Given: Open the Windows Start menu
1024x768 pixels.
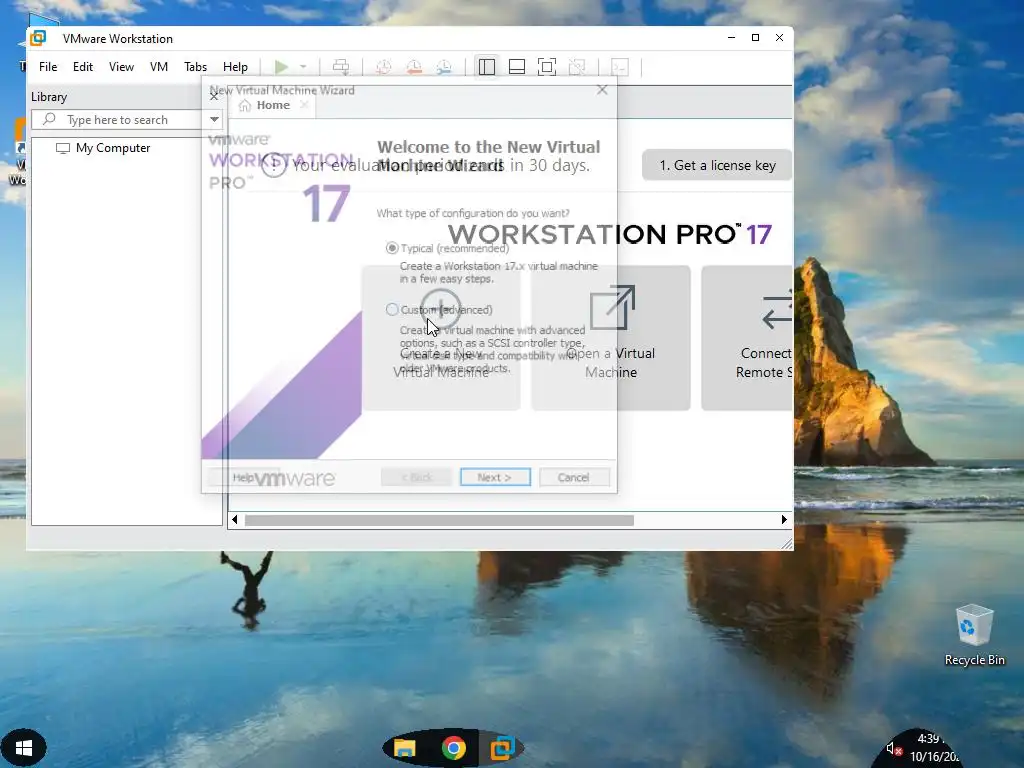Looking at the screenshot, I should [x=24, y=748].
